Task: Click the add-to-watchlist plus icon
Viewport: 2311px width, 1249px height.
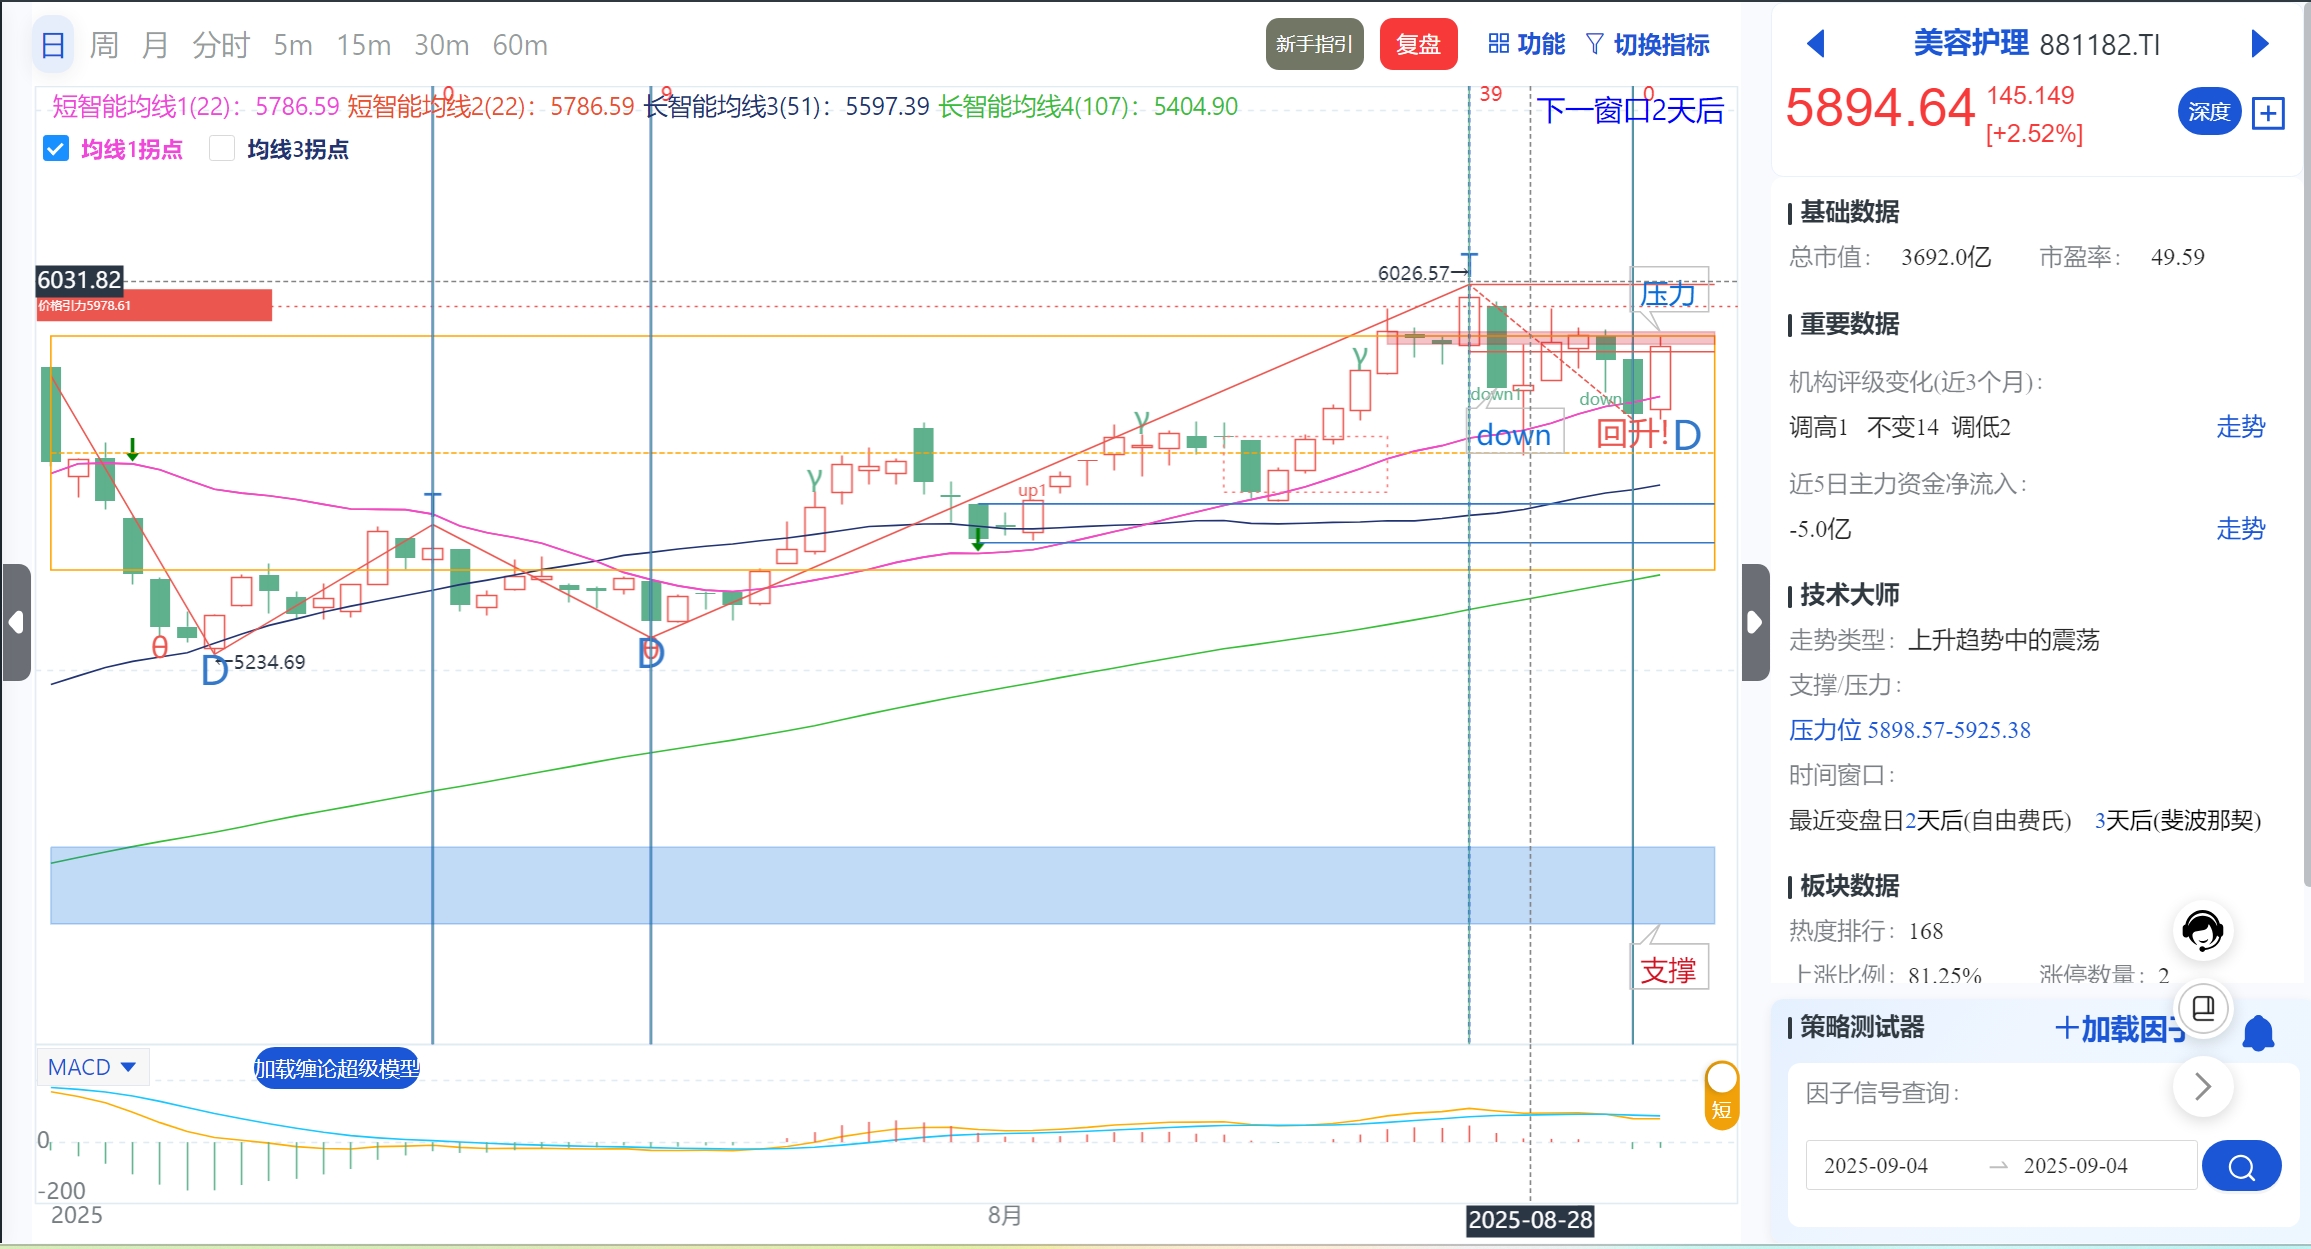Action: click(2268, 113)
